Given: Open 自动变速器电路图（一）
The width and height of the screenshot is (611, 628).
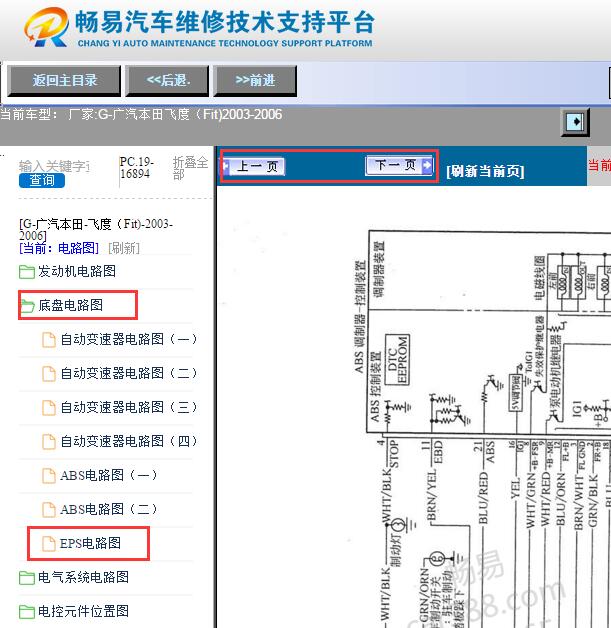Looking at the screenshot, I should tap(129, 340).
